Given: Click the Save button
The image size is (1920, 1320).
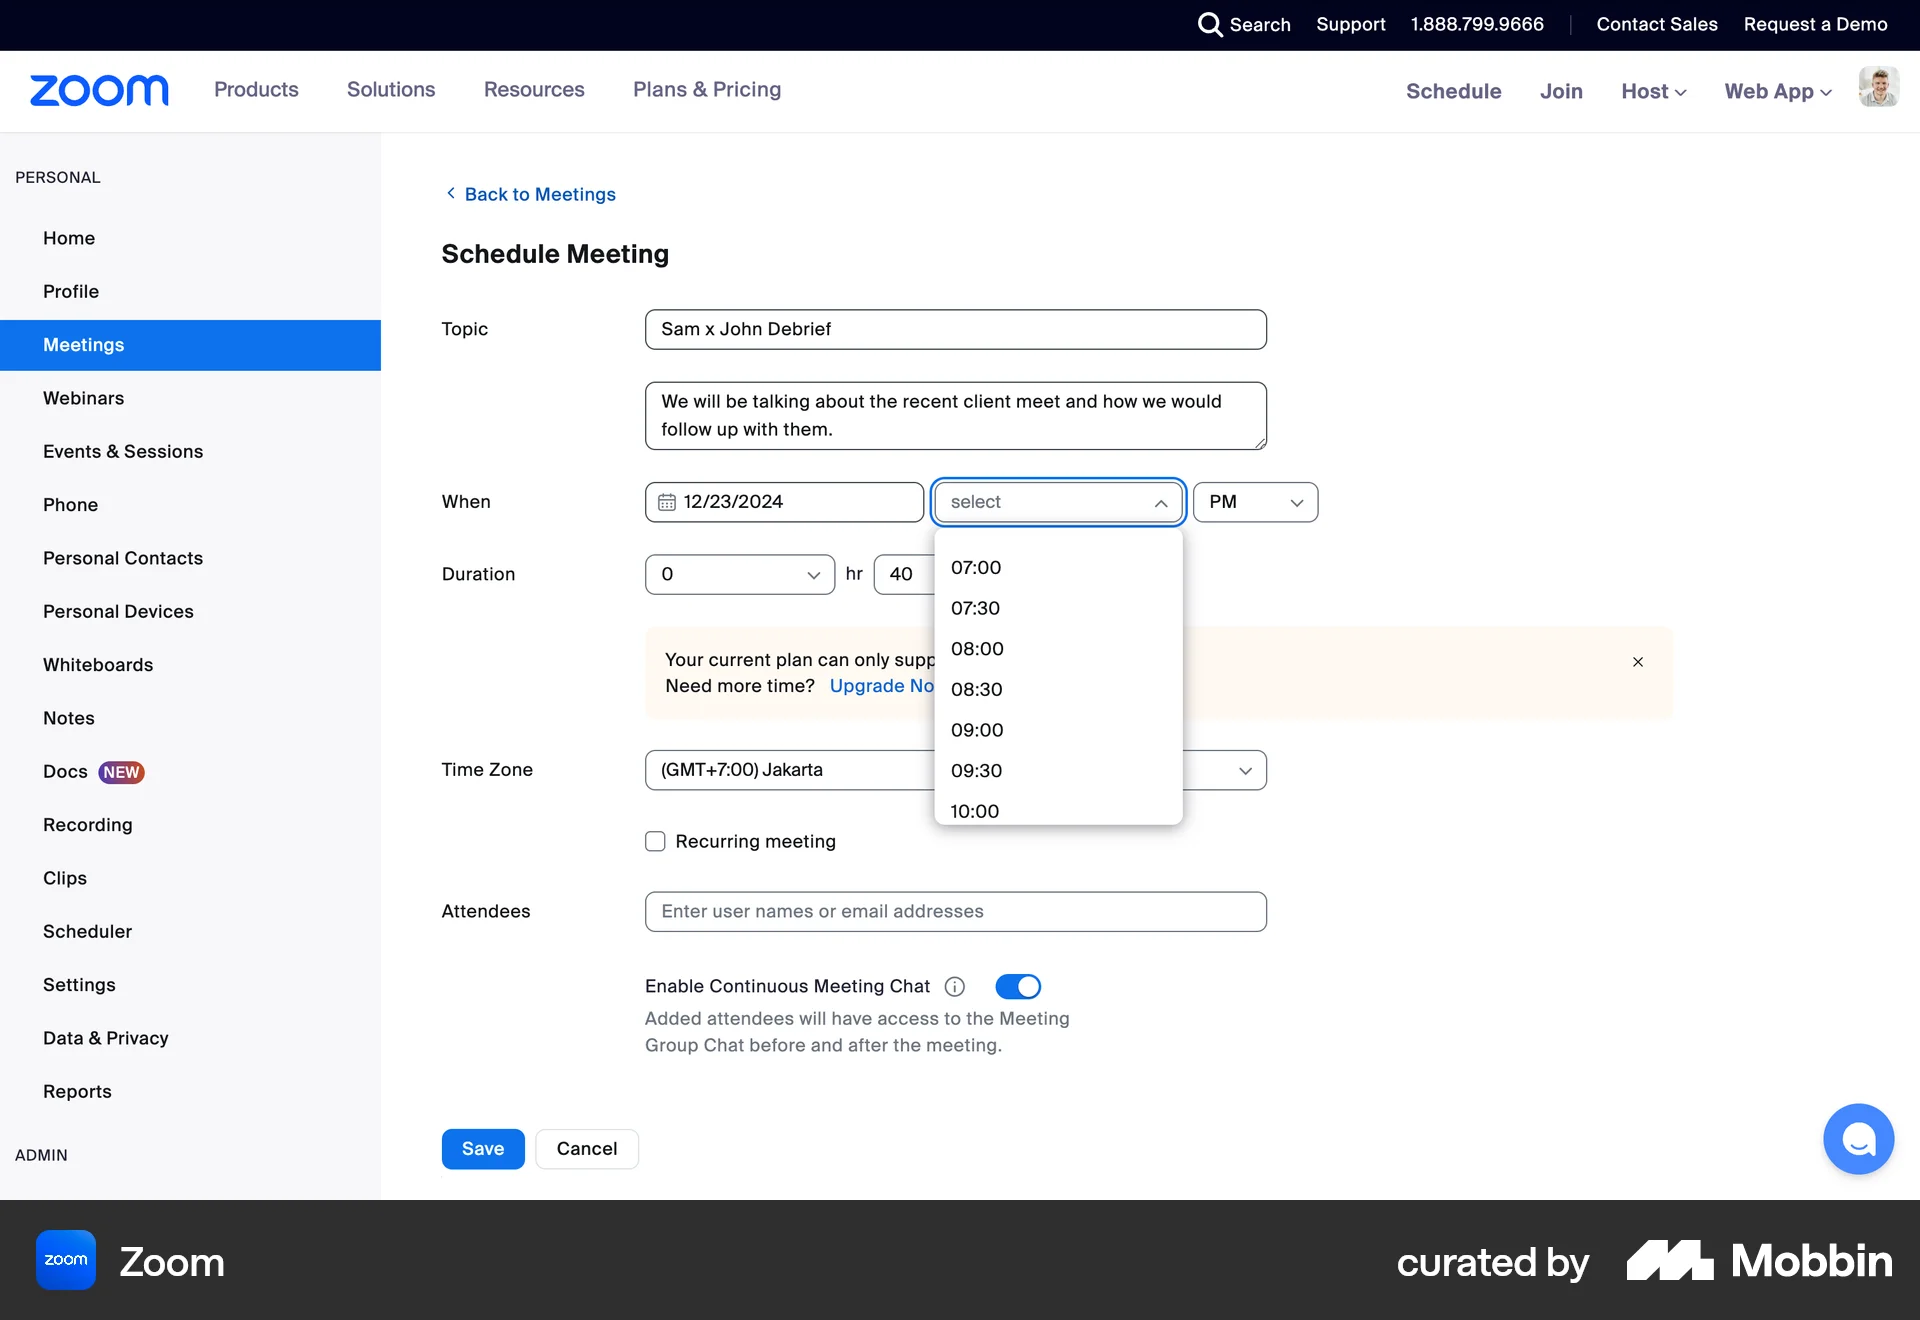Looking at the screenshot, I should pyautogui.click(x=482, y=1148).
